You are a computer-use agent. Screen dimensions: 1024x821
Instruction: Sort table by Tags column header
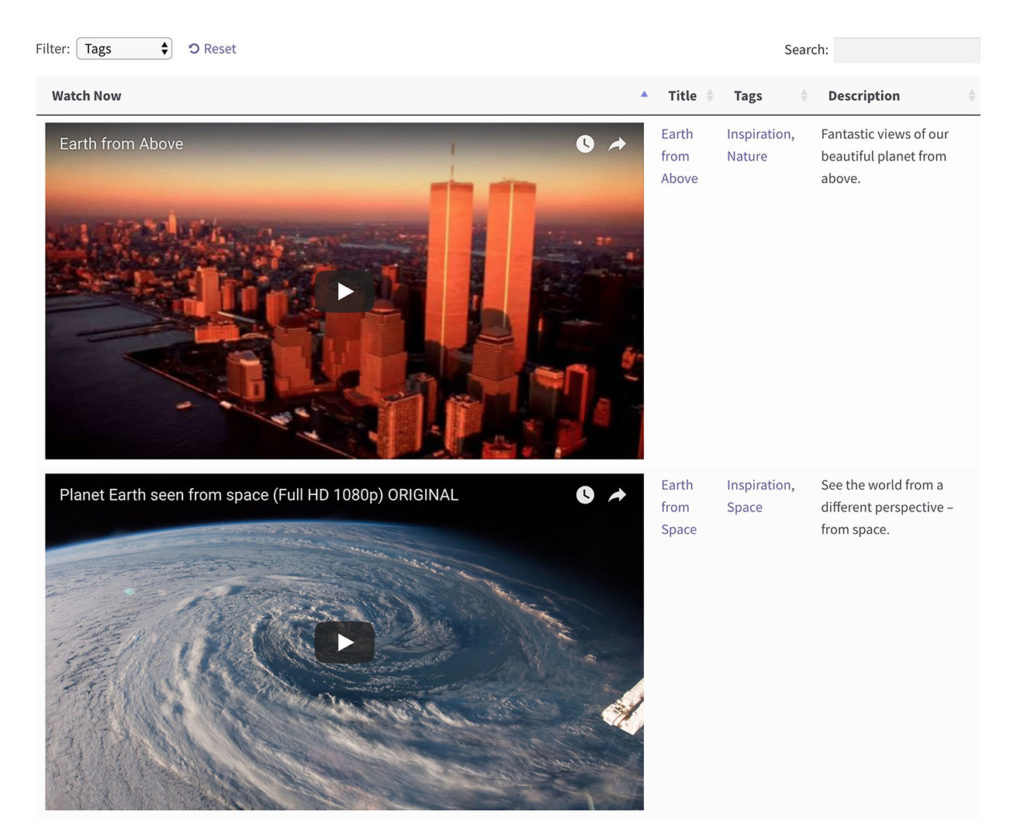[x=747, y=96]
